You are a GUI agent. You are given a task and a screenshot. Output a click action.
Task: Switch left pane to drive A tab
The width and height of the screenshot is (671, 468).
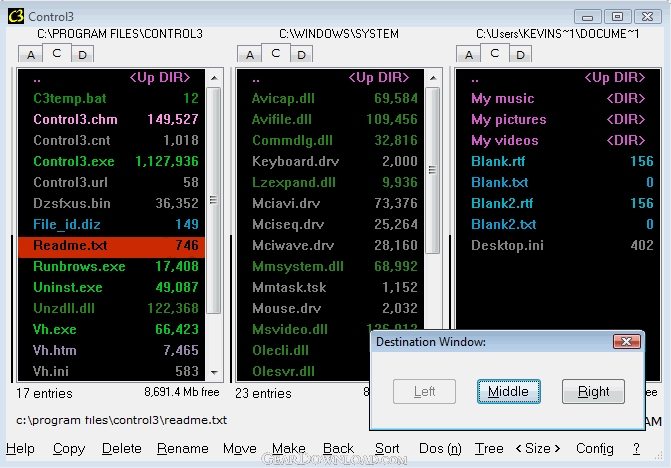[x=31, y=55]
